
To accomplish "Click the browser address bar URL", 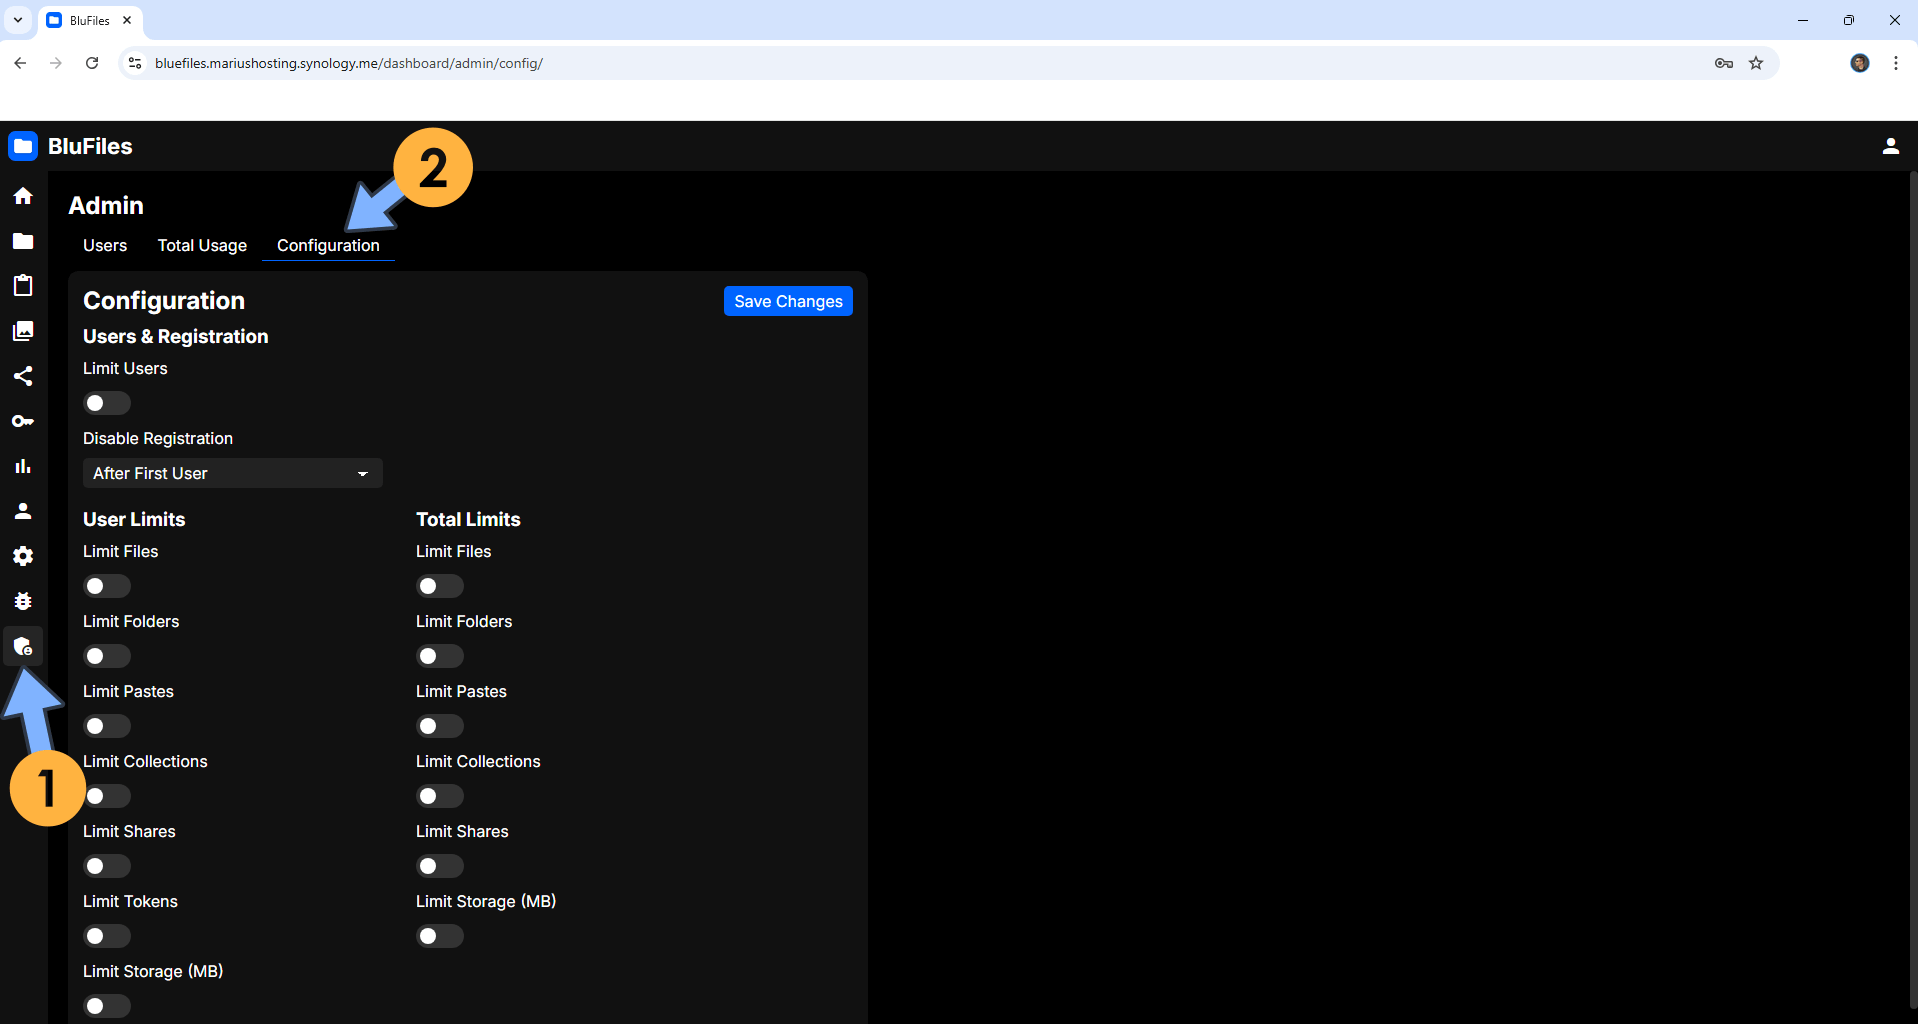I will [x=348, y=63].
